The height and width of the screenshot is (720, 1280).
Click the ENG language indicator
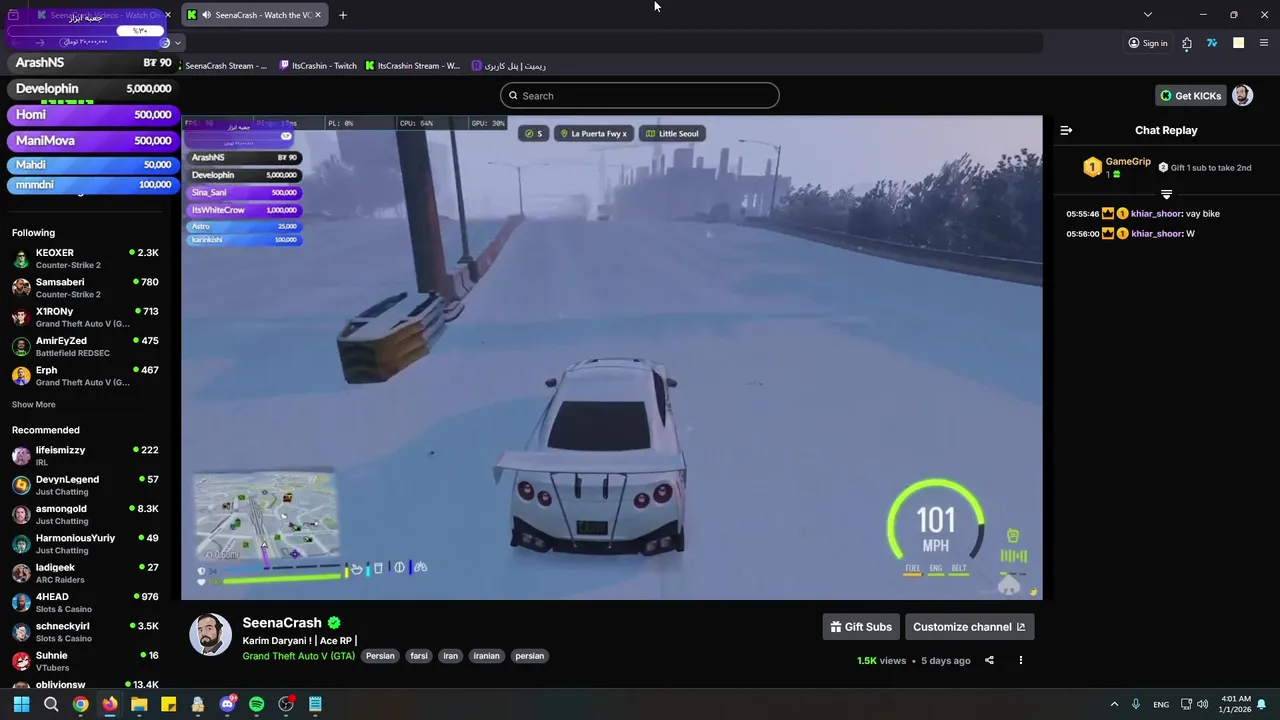1161,704
